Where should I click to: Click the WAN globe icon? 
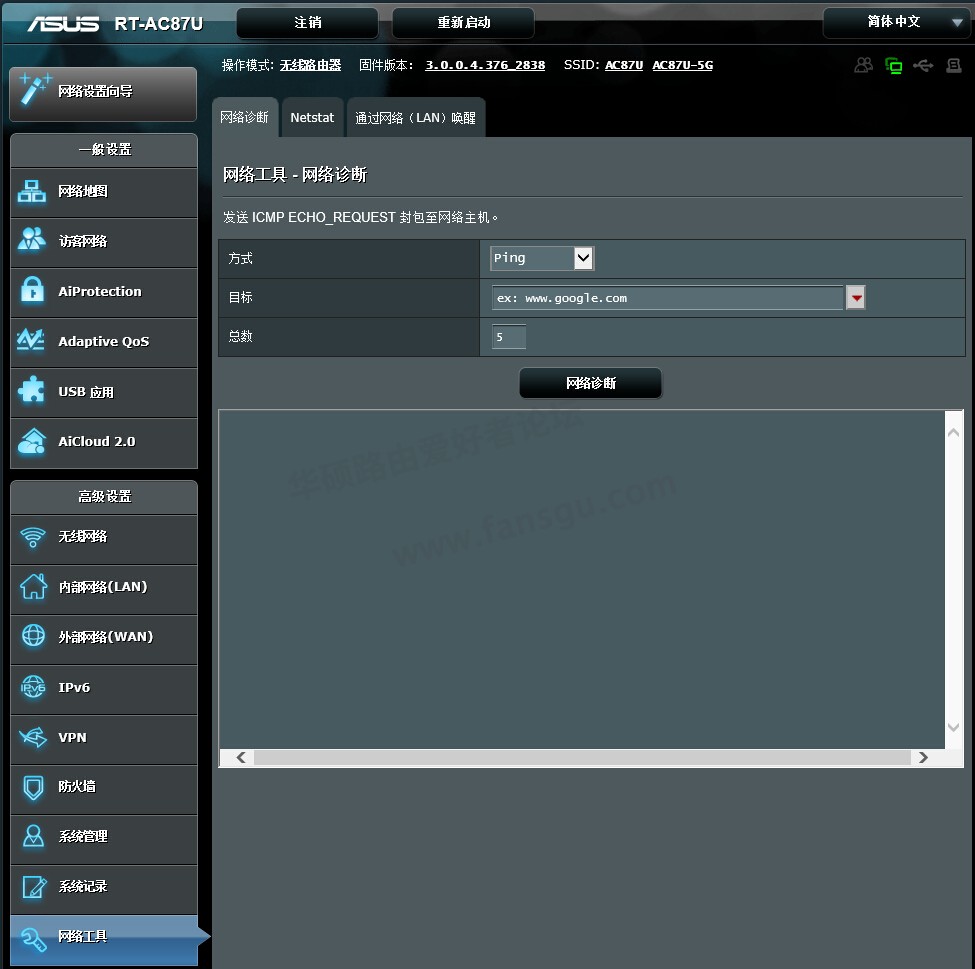click(x=34, y=636)
